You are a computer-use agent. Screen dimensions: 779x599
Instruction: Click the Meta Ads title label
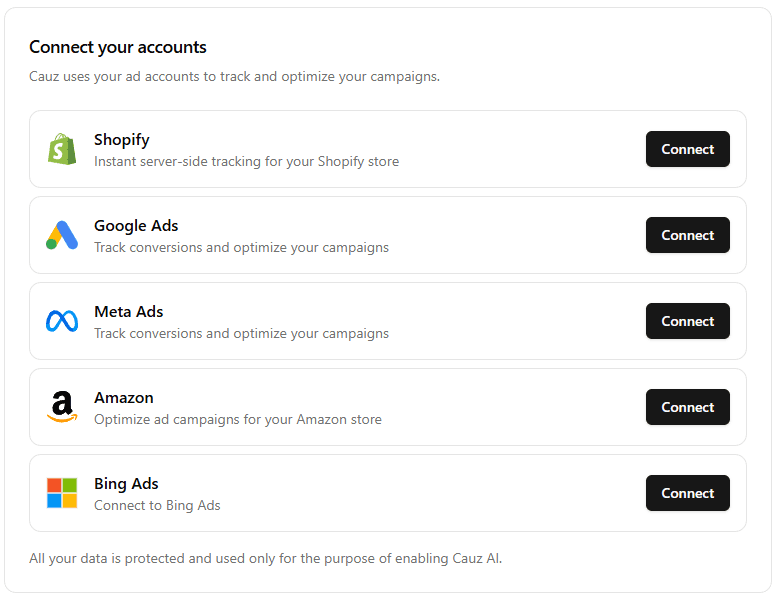tap(128, 312)
